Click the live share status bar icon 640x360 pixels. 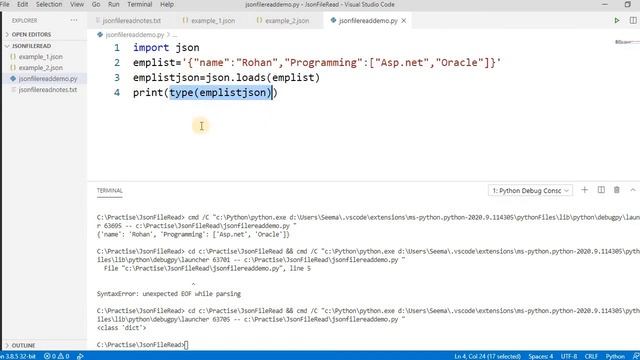pos(80,356)
